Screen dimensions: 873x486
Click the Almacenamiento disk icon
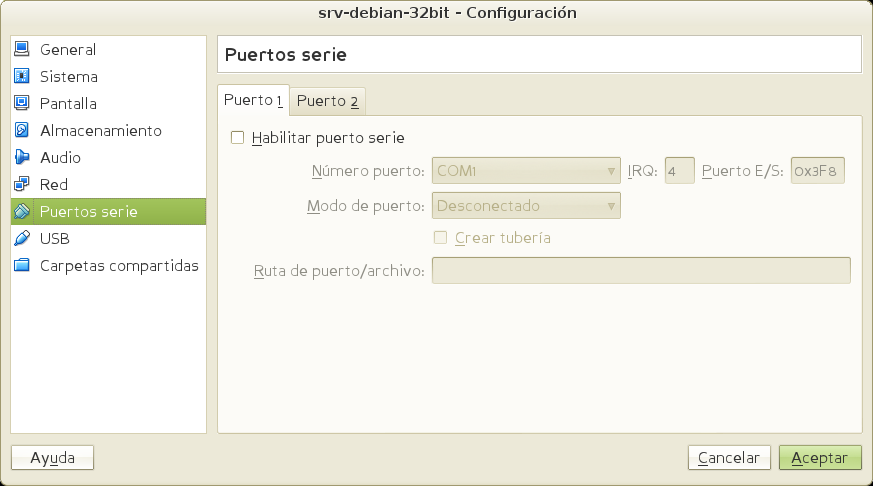pos(22,130)
